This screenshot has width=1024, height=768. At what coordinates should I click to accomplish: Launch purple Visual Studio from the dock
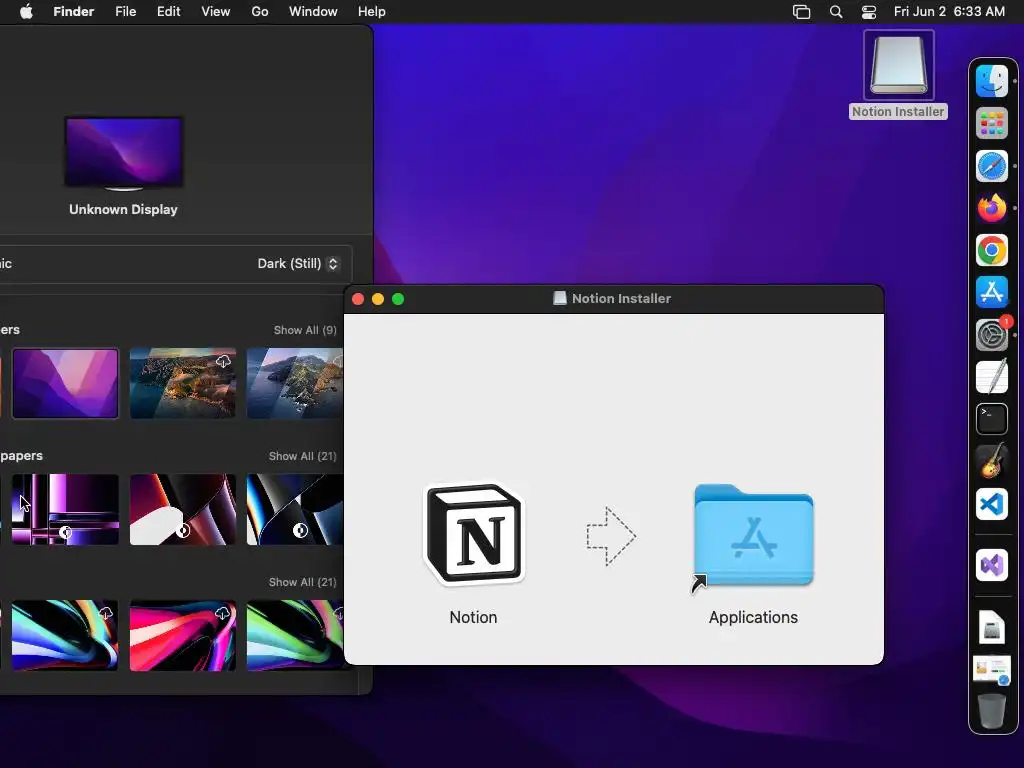click(x=991, y=565)
